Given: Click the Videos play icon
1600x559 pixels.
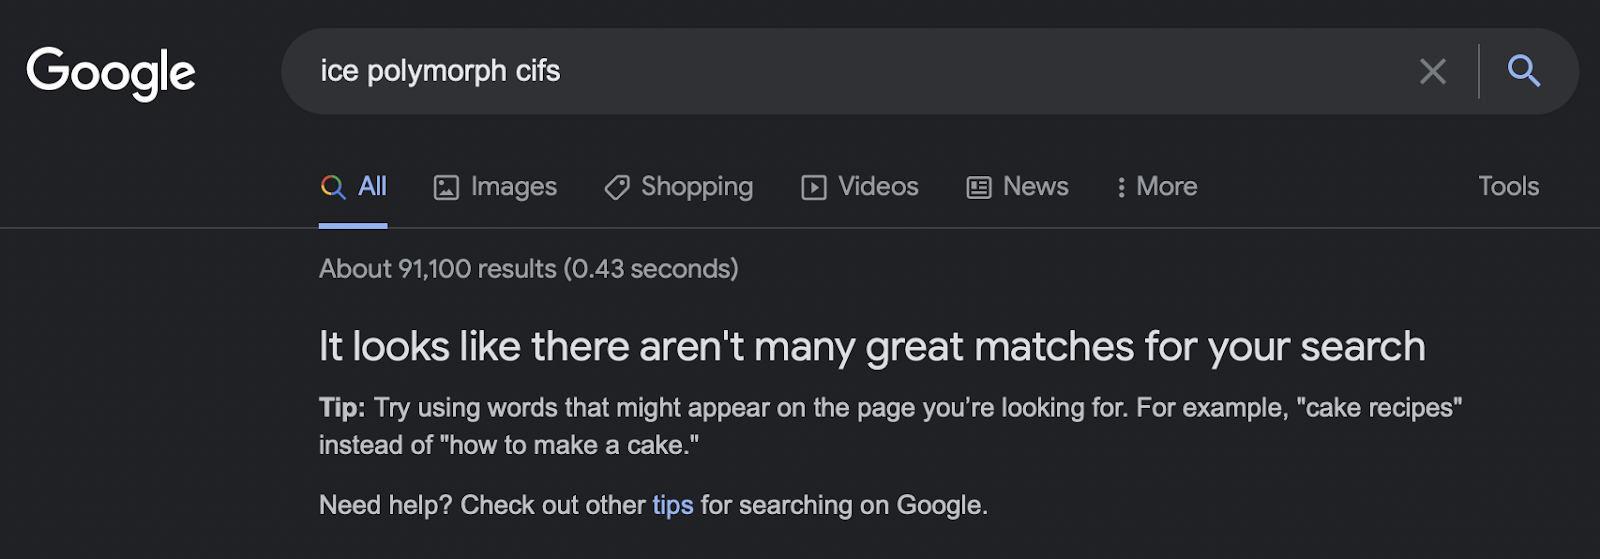Looking at the screenshot, I should 814,187.
